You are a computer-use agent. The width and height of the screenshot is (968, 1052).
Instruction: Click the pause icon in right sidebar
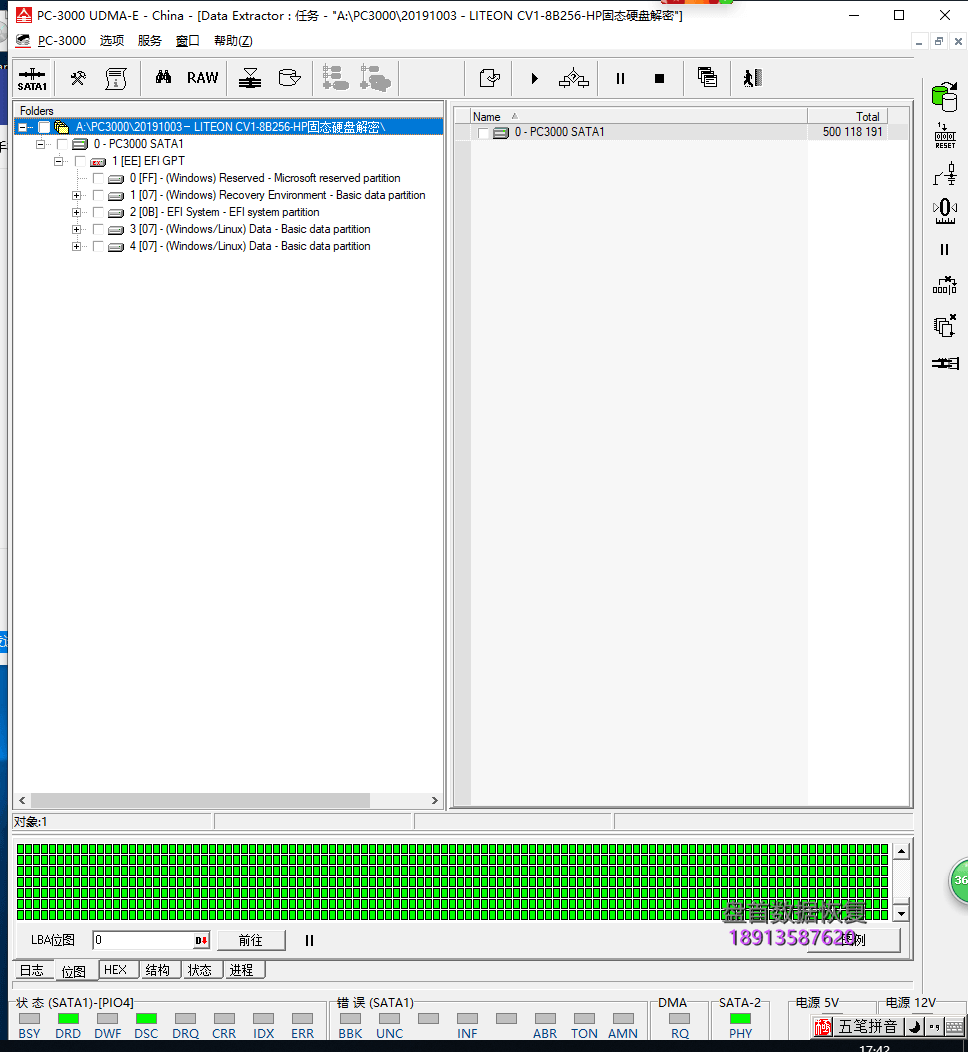click(945, 250)
